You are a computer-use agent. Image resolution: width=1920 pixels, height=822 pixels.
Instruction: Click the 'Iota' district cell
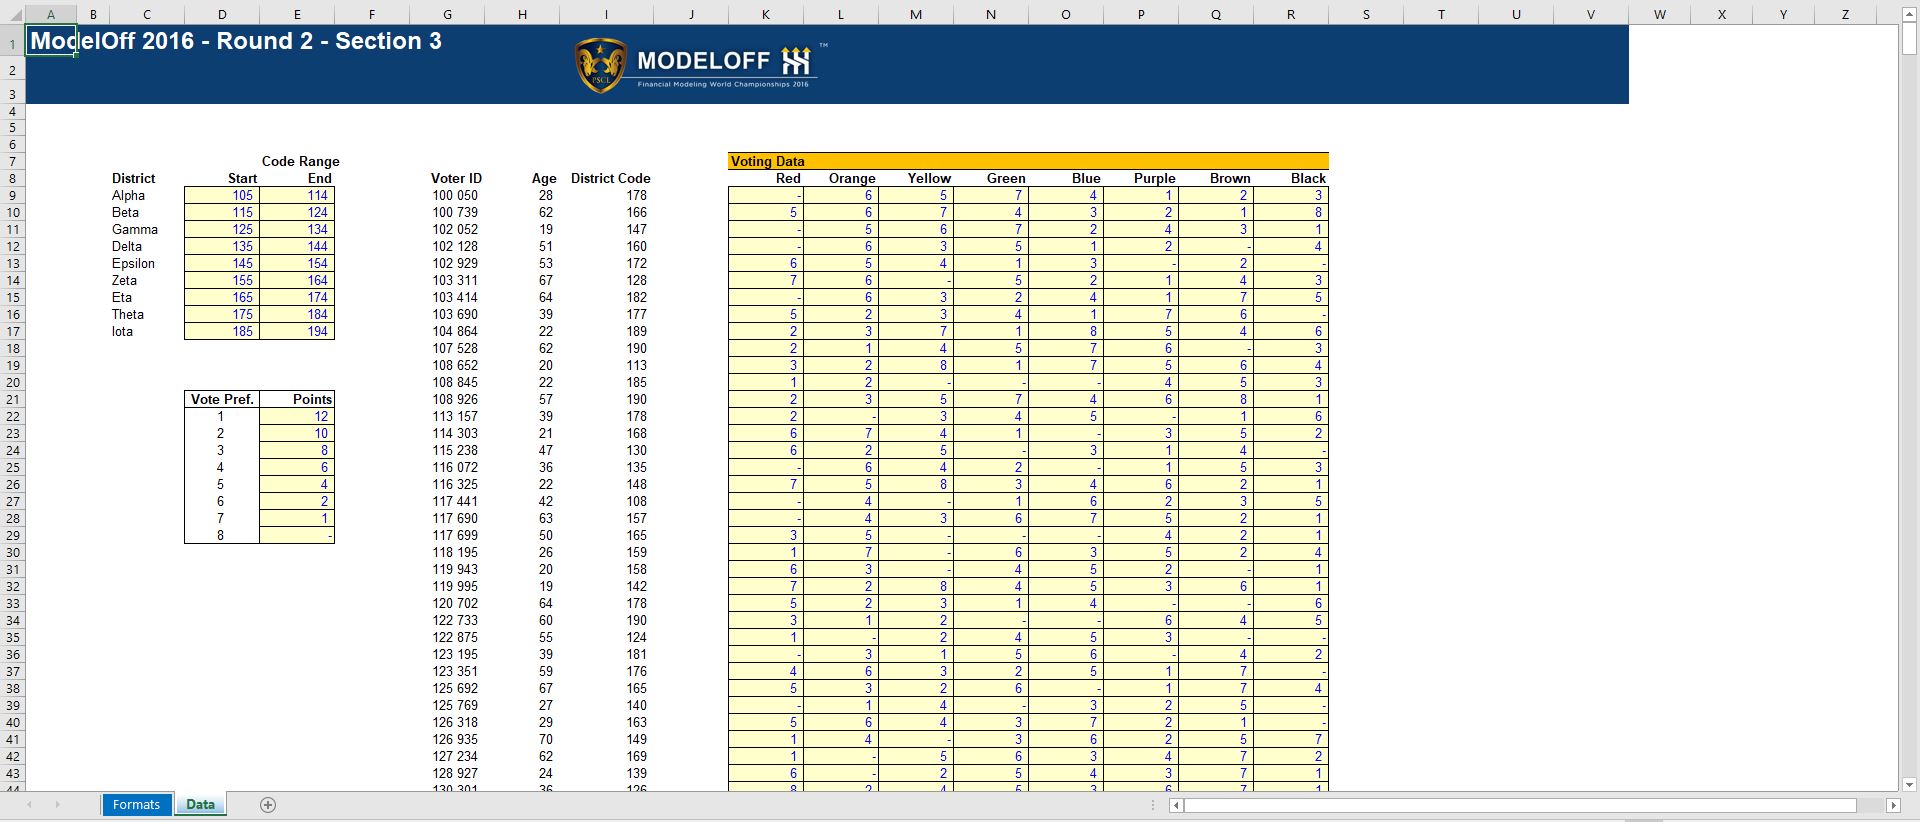[x=122, y=332]
